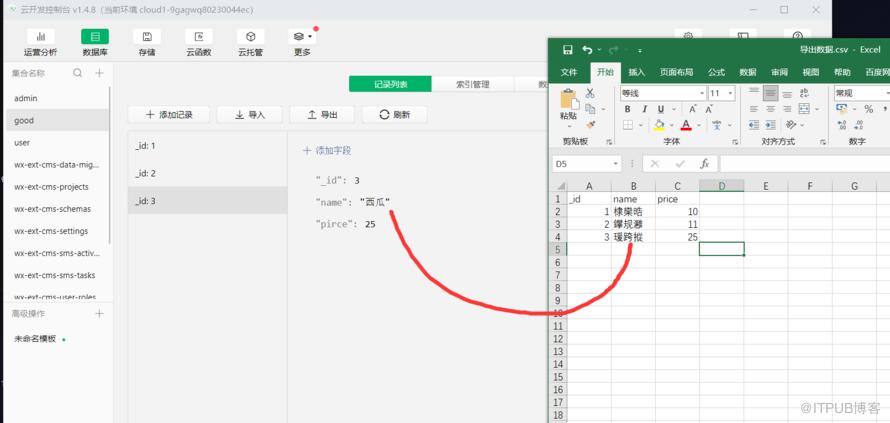This screenshot has height=423, width=890.
Task: Customize Excel quick access toolbar
Action: [x=640, y=51]
